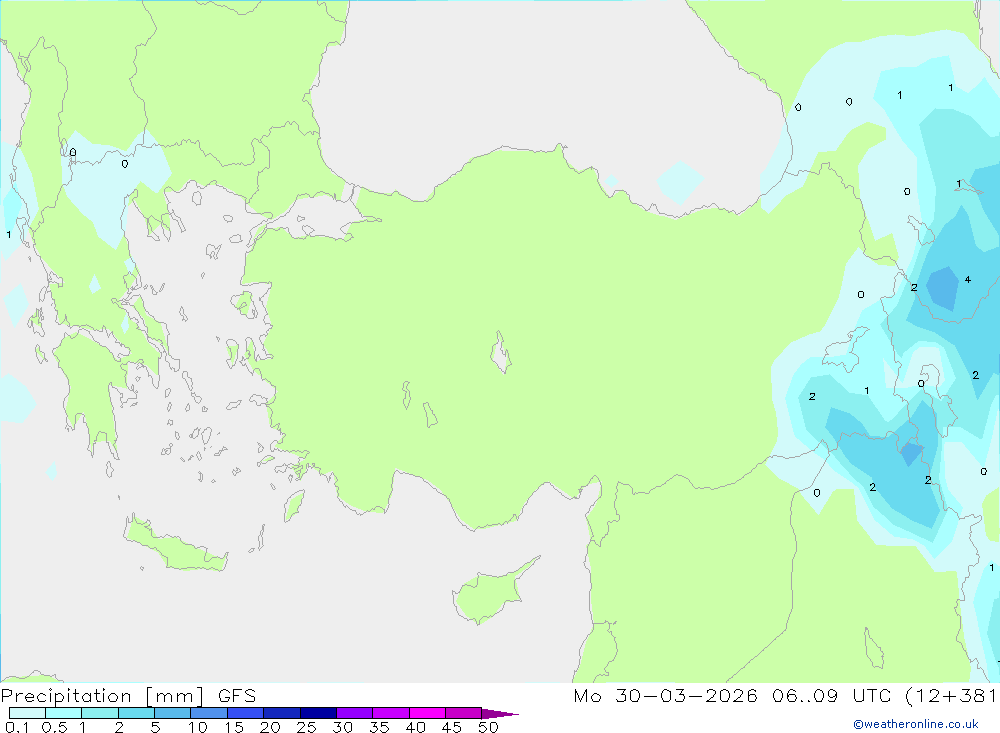Screen dimensions: 1000x733
Task: Click the '25' legend scale label
Action: [307, 727]
